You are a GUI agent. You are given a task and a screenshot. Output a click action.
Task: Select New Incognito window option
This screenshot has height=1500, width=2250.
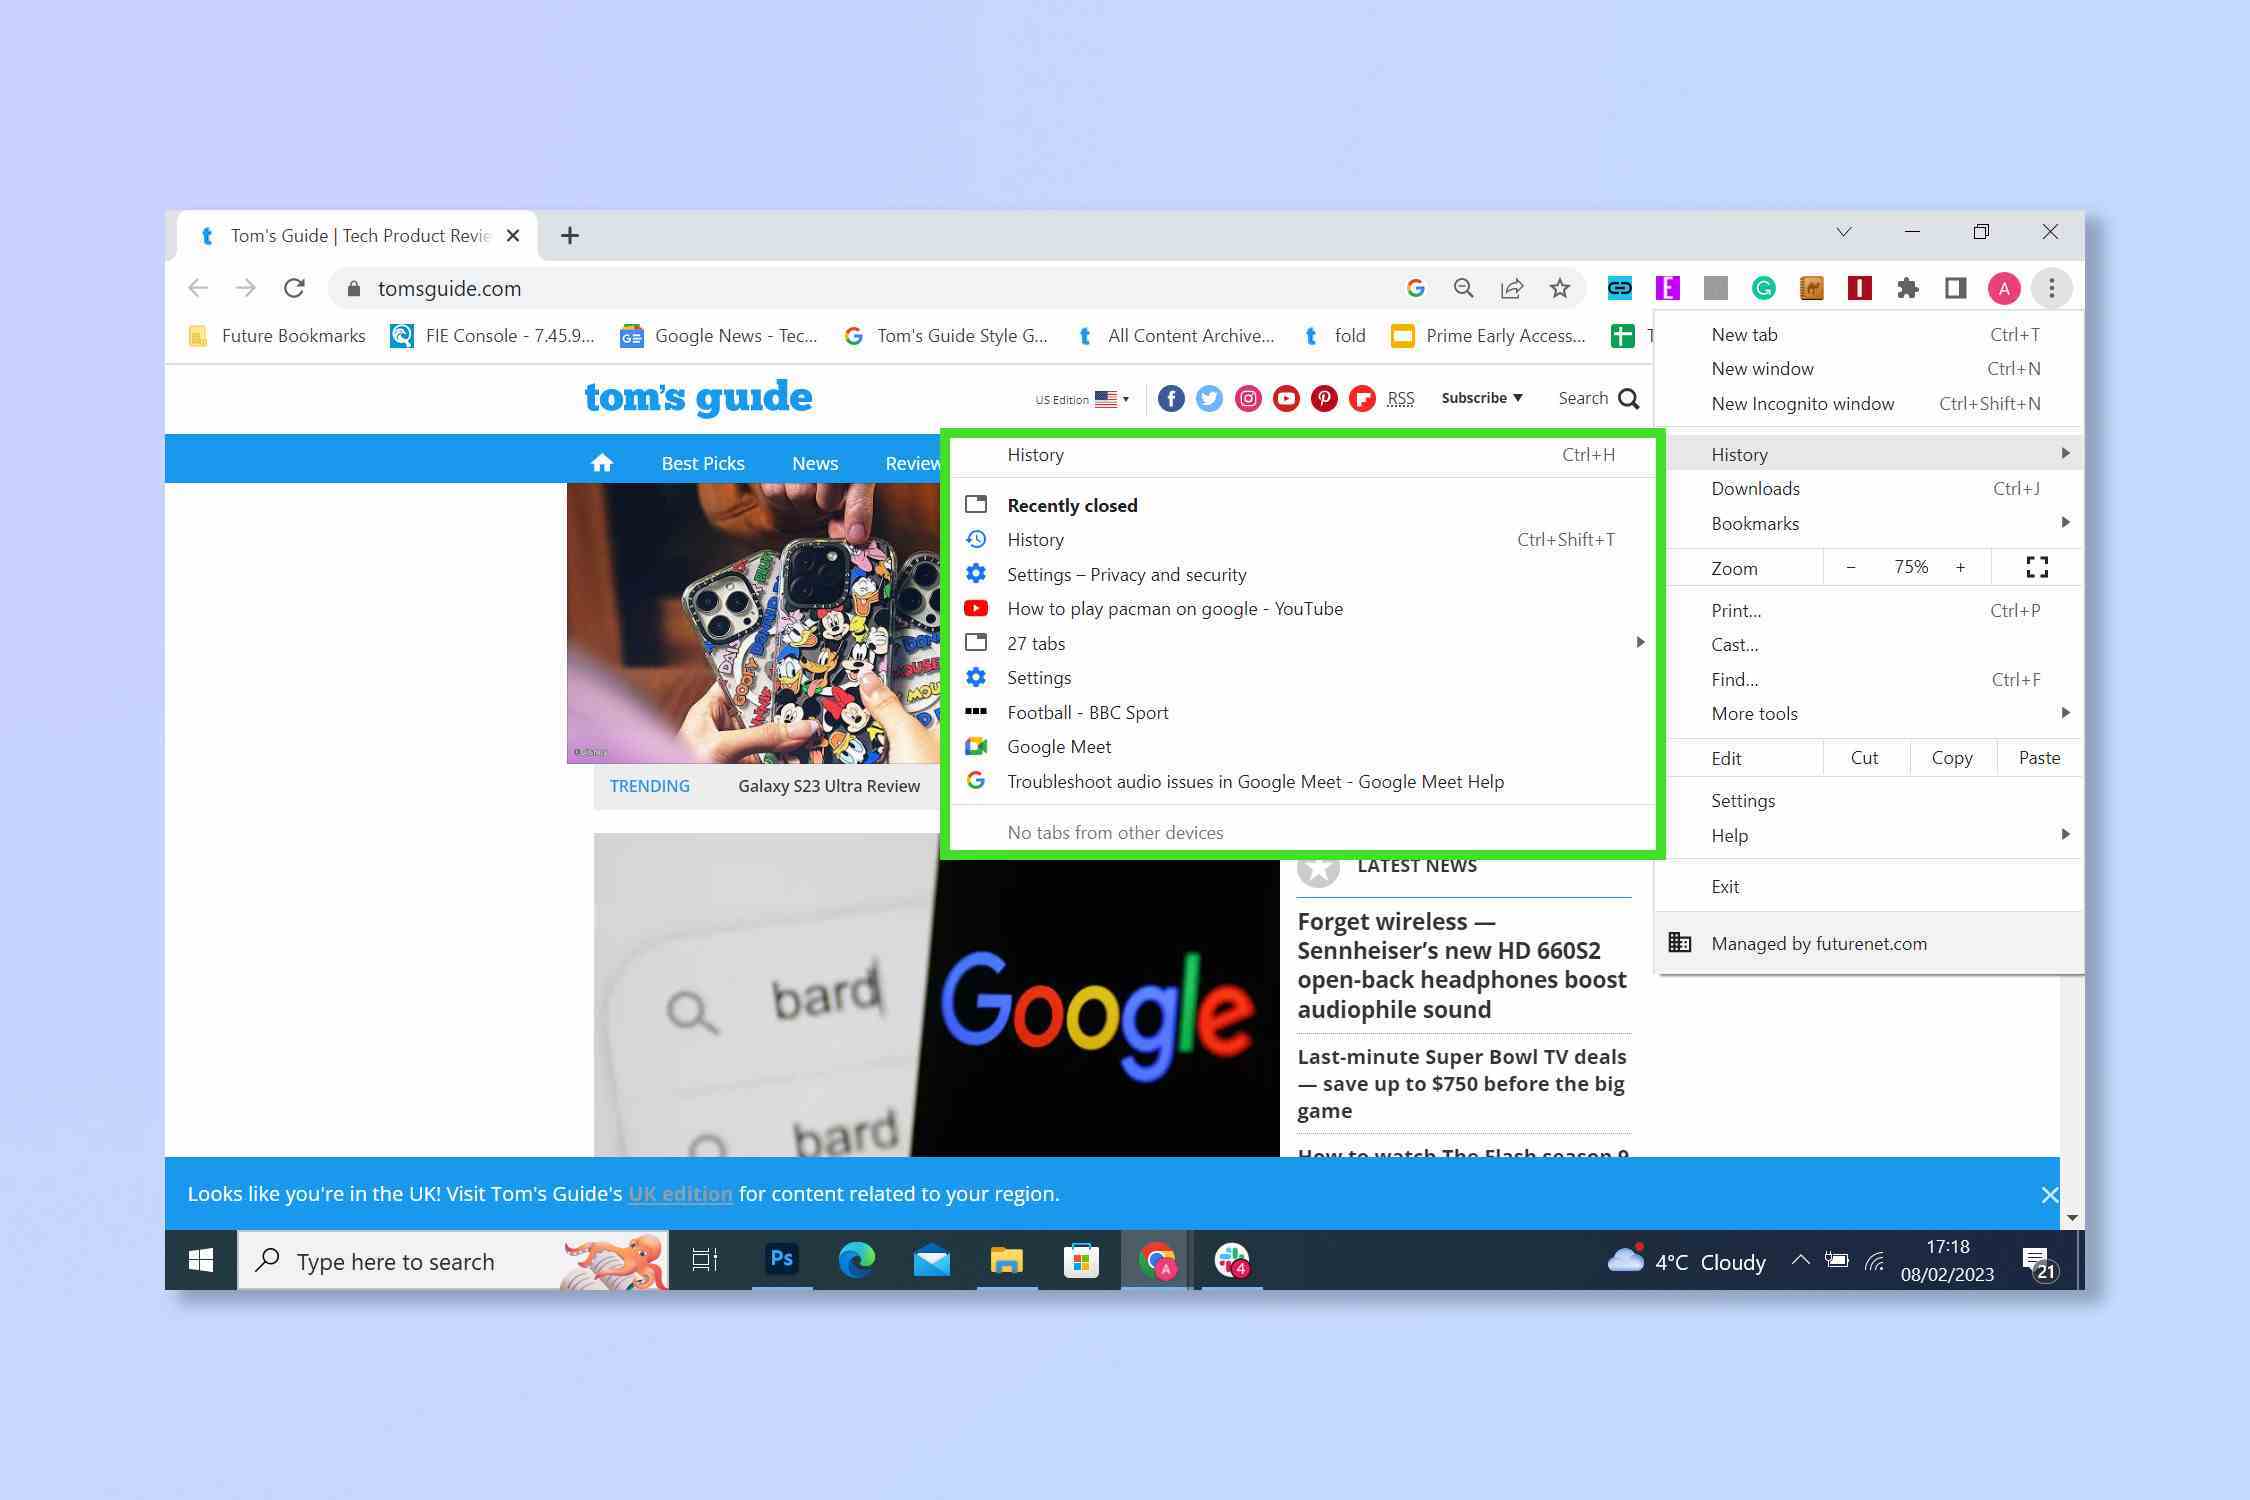pyautogui.click(x=1803, y=403)
